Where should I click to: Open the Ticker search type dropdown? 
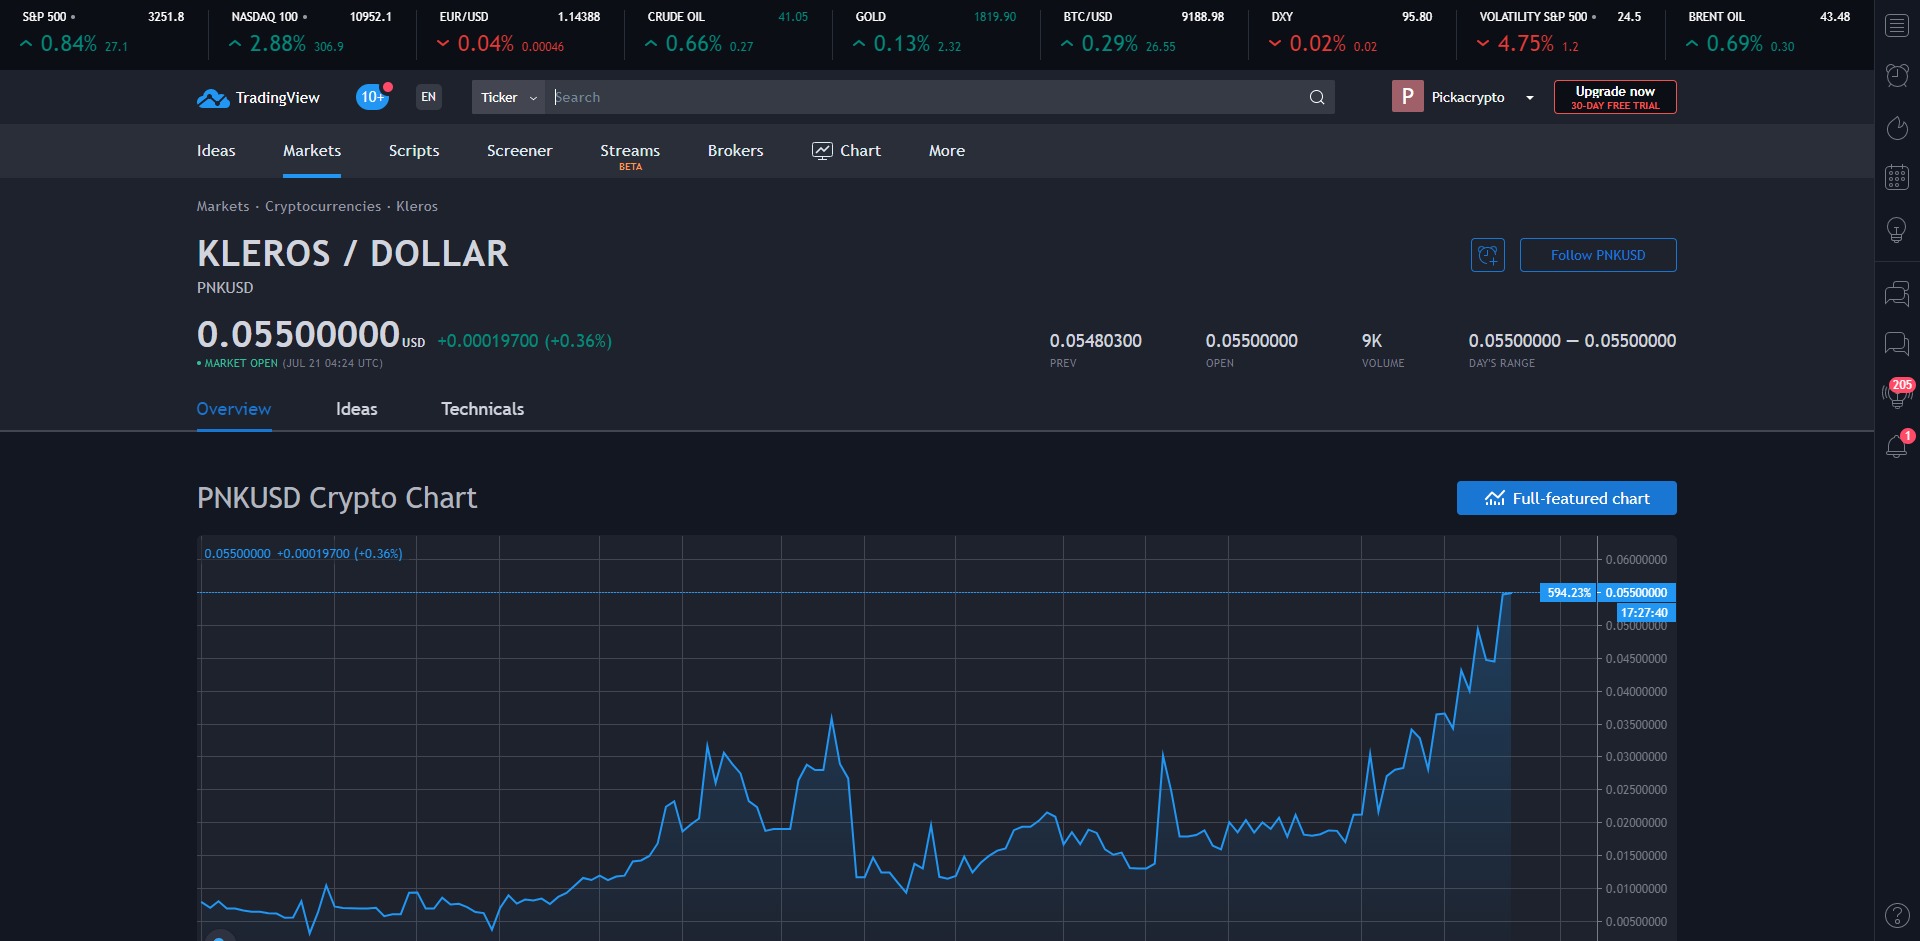(508, 97)
